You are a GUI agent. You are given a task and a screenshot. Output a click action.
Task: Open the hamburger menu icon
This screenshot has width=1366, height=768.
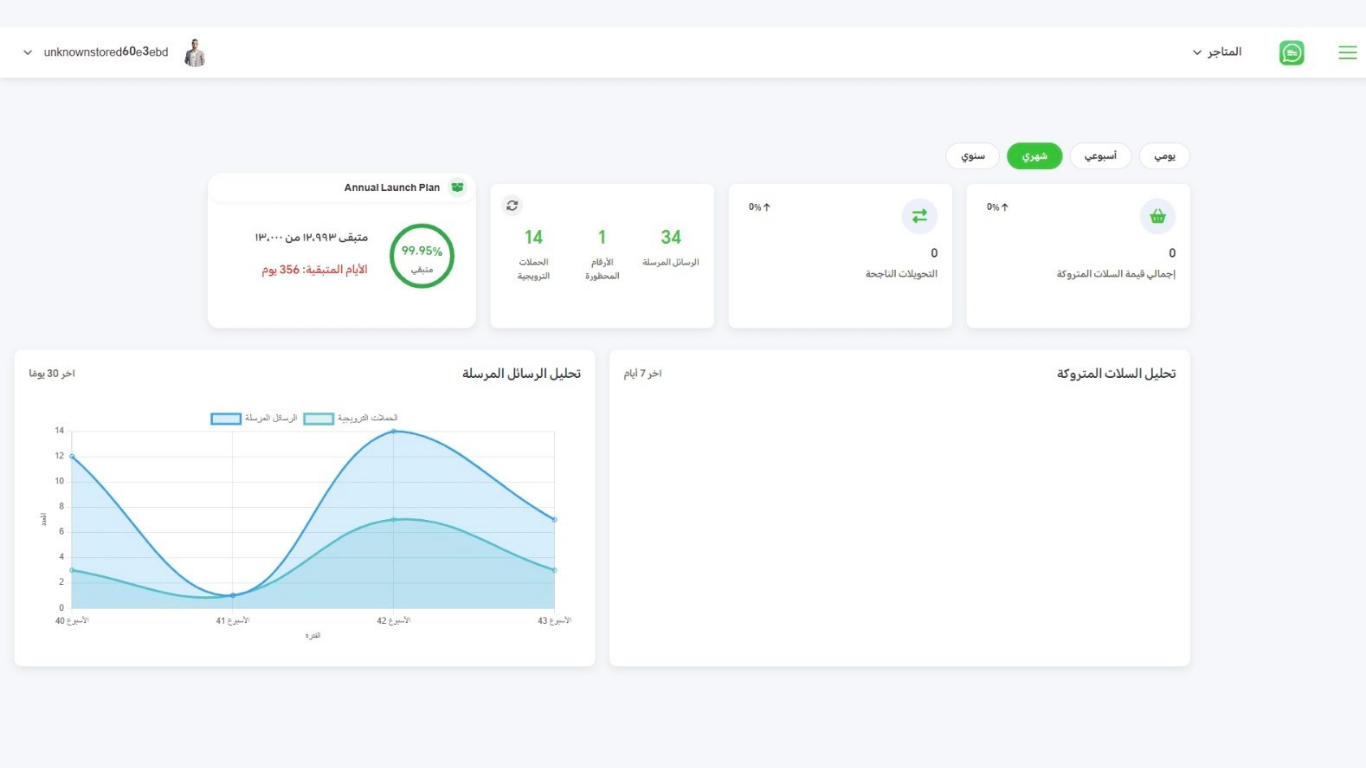tap(1347, 53)
